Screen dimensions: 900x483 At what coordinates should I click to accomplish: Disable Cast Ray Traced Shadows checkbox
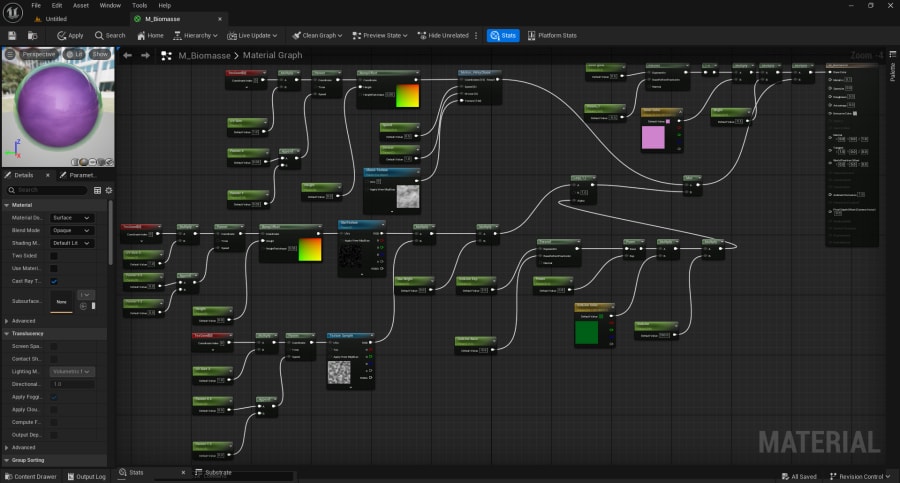(x=53, y=281)
